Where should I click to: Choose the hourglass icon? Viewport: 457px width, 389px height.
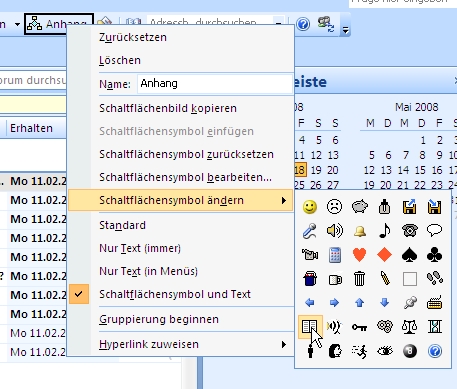435,327
